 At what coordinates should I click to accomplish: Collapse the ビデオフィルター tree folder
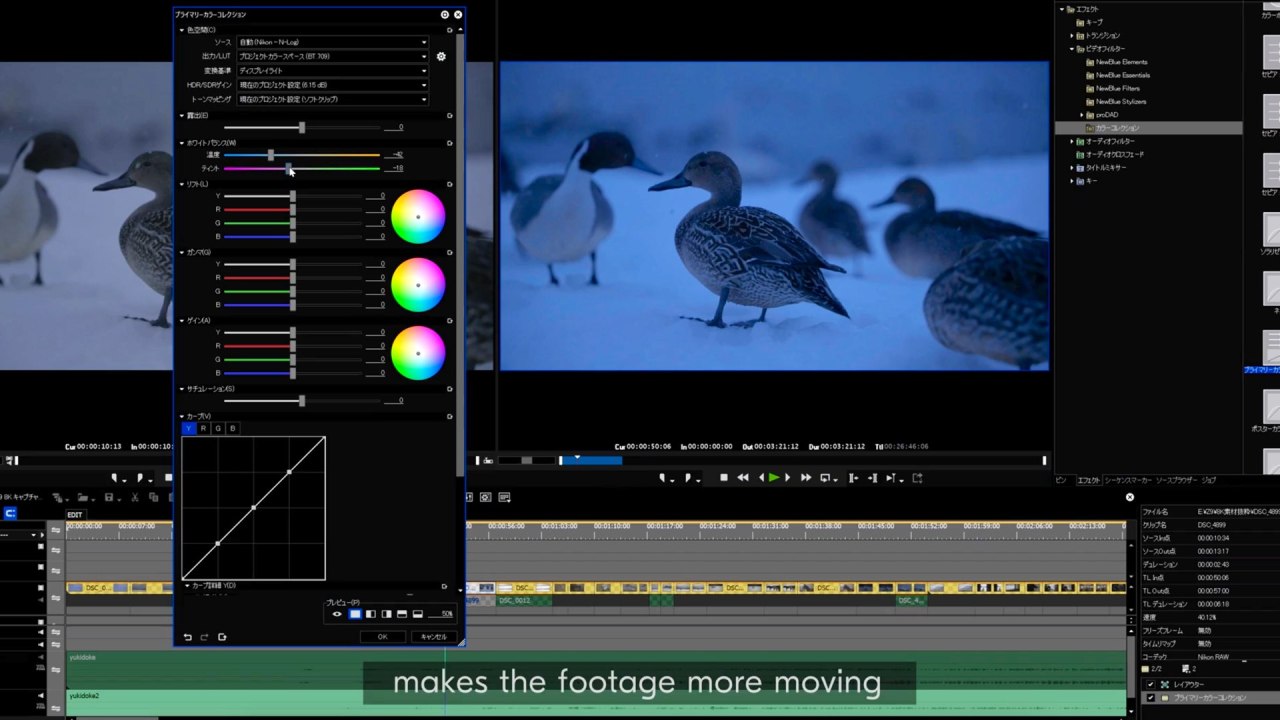tap(1072, 49)
